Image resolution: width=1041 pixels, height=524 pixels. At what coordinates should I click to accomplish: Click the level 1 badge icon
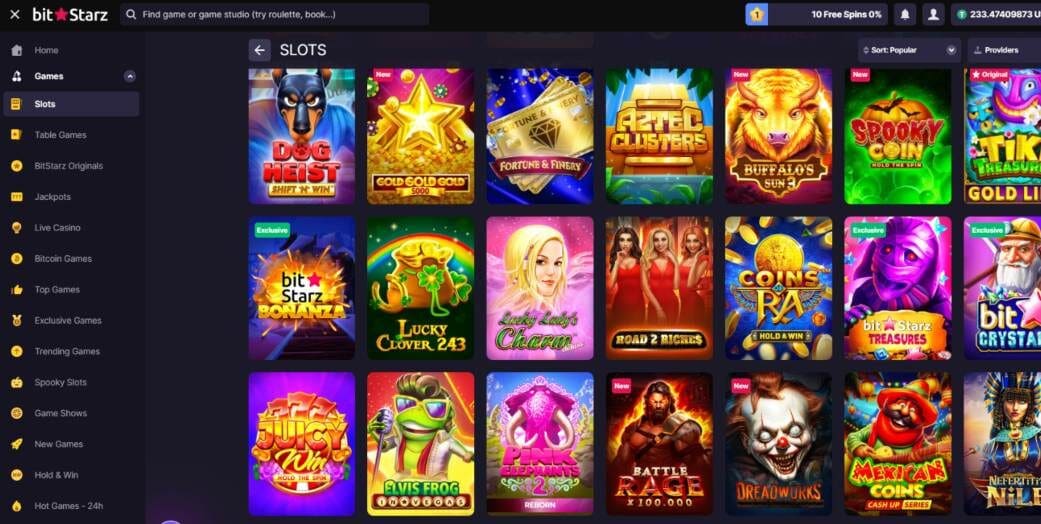756,14
